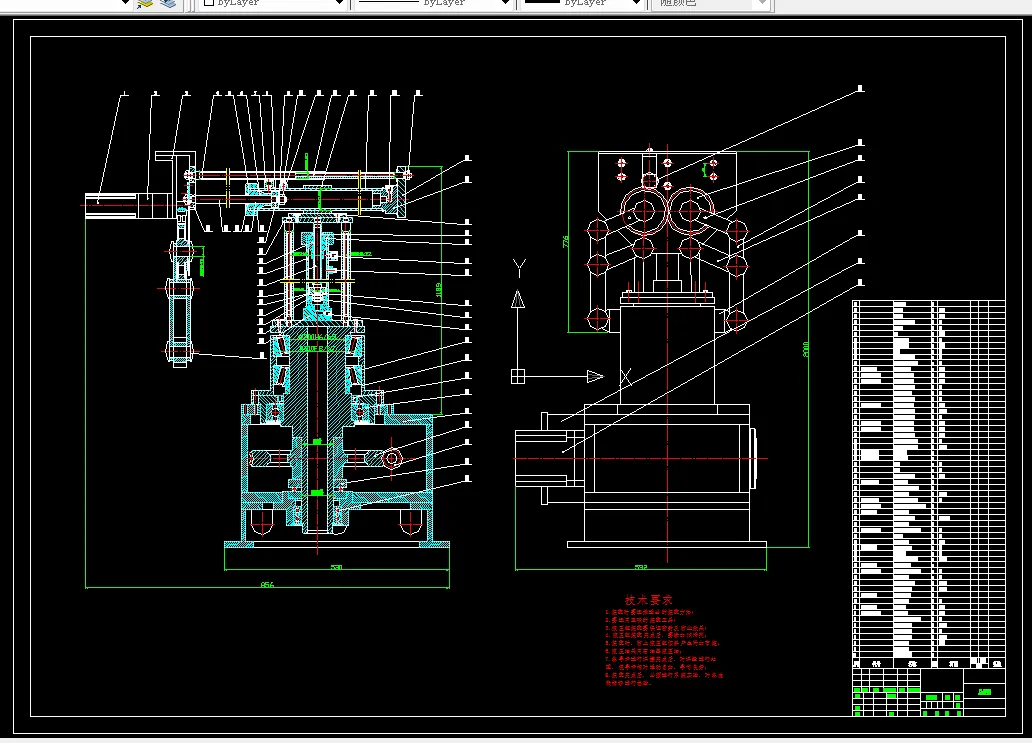Viewport: 1032px width, 743px height.
Task: Click the UCS Y axis label
Action: 519,268
